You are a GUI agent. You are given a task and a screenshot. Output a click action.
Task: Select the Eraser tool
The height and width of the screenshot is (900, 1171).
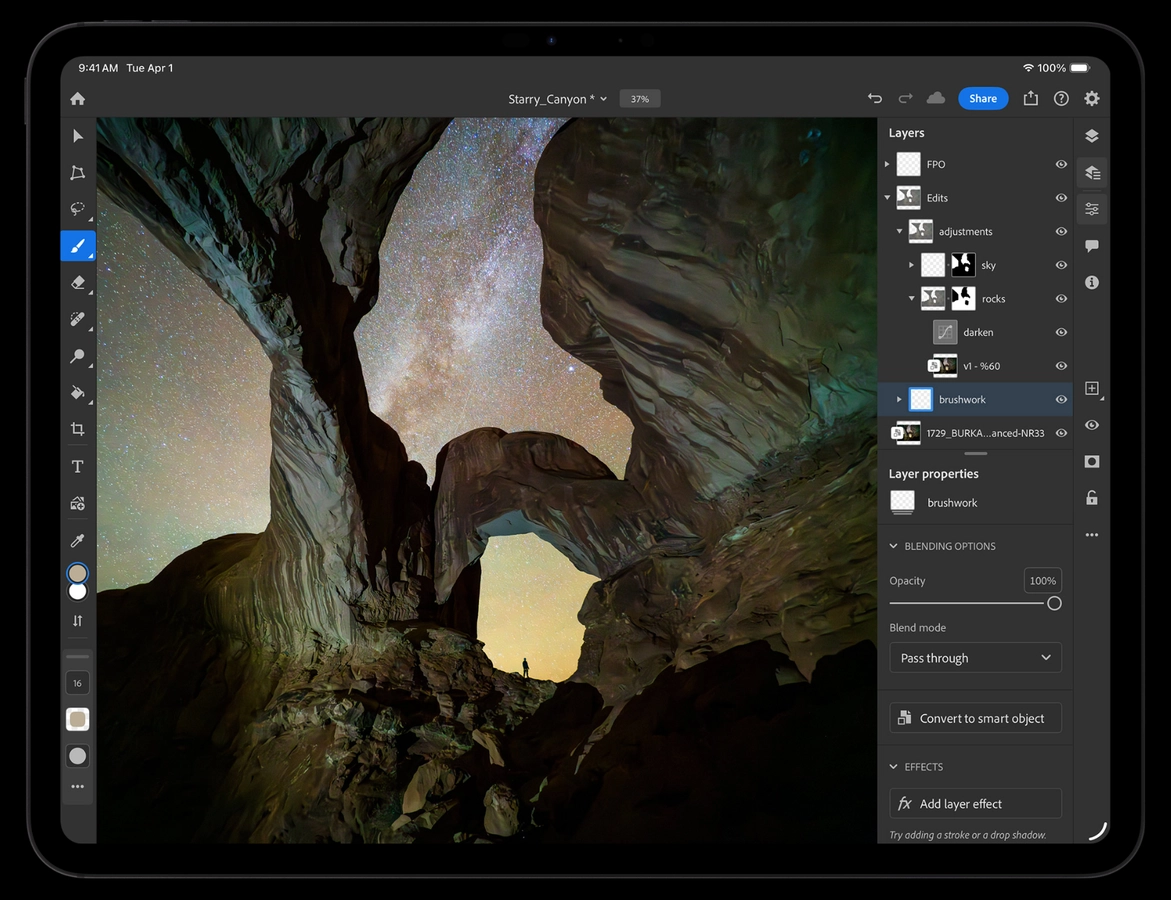tap(77, 282)
